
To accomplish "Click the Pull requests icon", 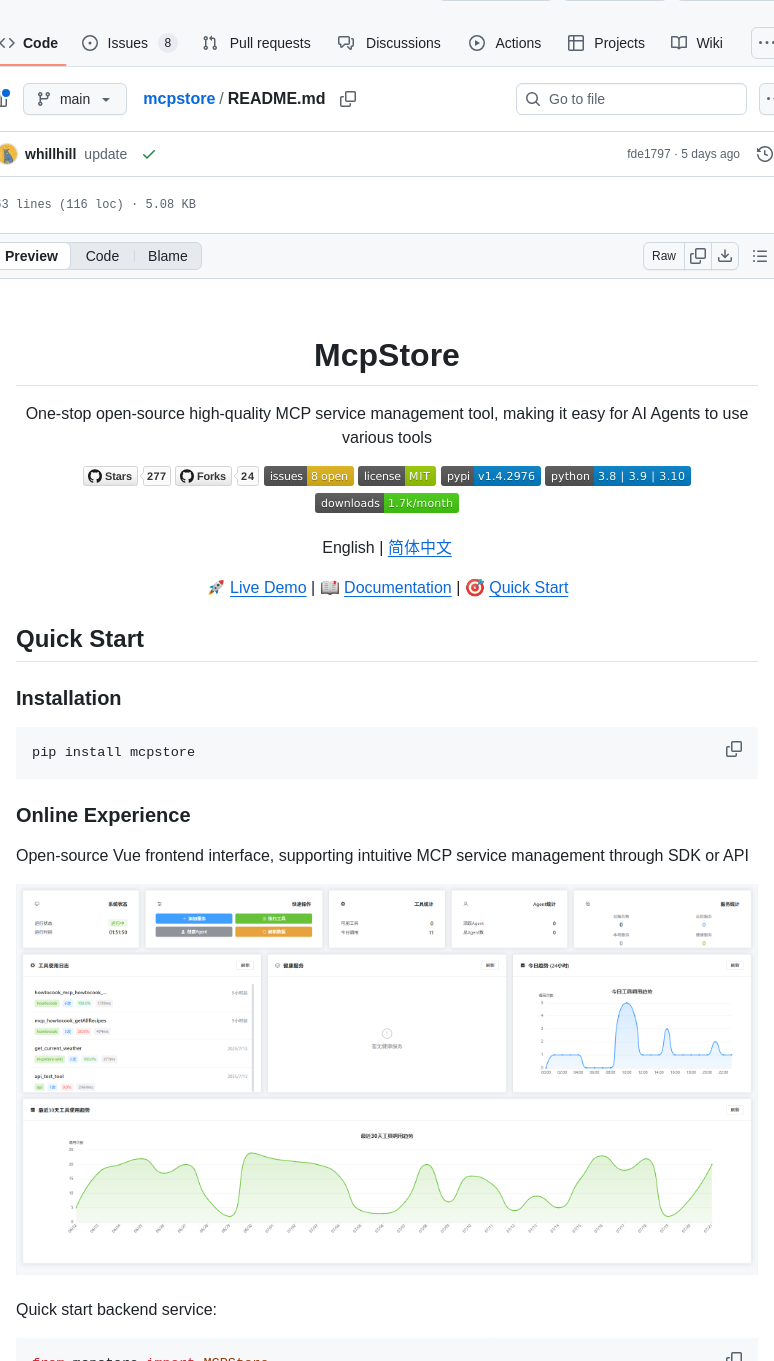I will click(210, 43).
